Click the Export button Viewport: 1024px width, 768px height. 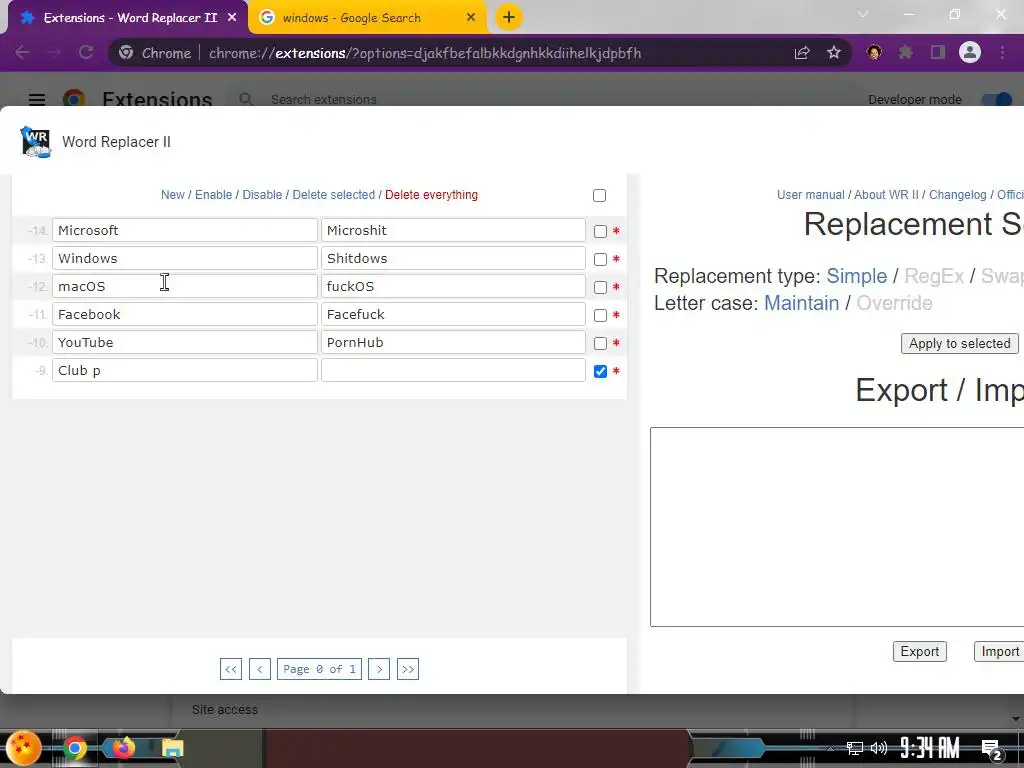(920, 651)
